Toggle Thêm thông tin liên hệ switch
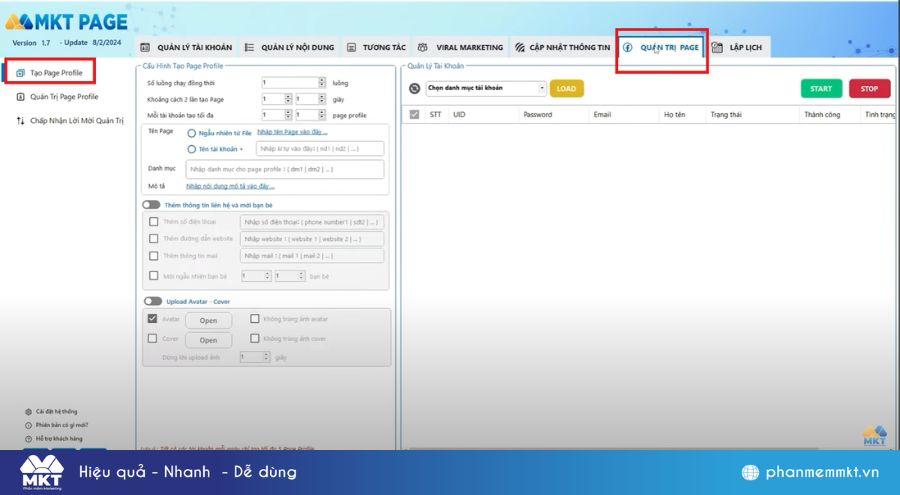The height and width of the screenshot is (495, 900). [x=152, y=205]
